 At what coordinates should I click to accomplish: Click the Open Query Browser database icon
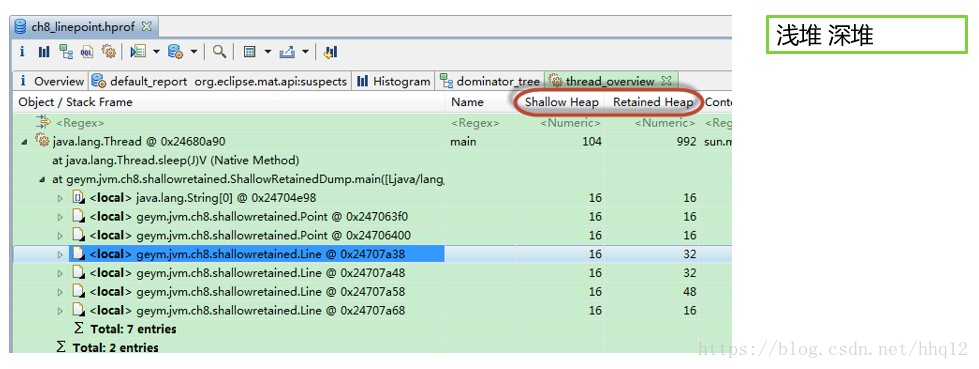point(175,52)
